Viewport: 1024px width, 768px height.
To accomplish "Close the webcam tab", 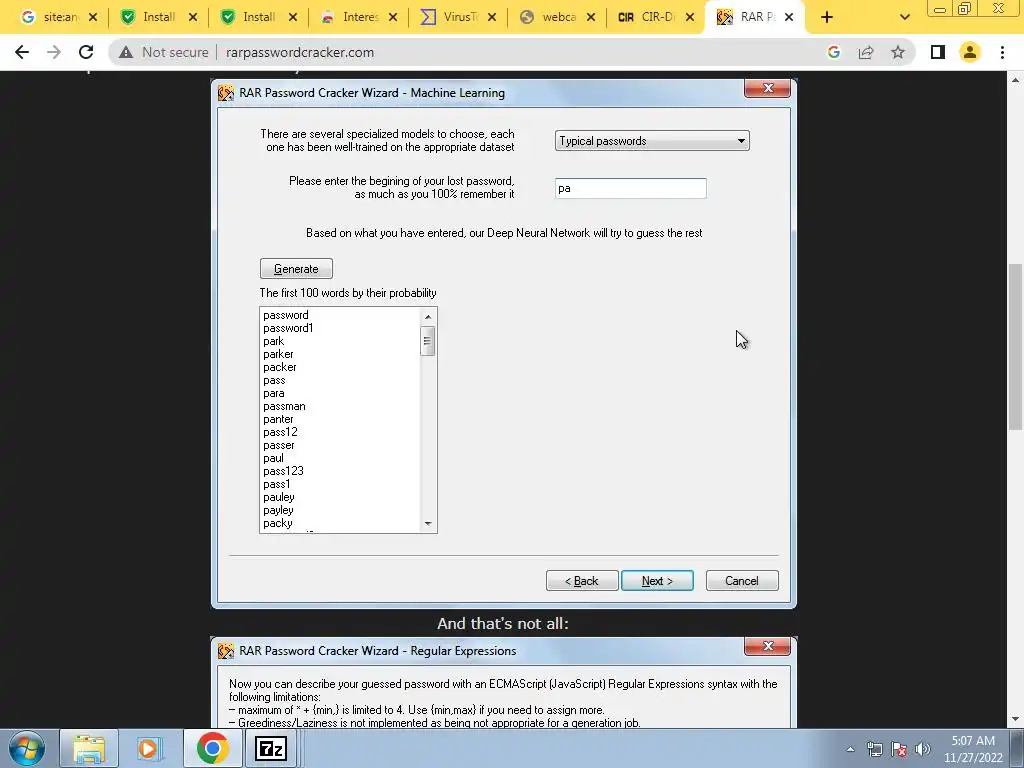I will coord(591,17).
